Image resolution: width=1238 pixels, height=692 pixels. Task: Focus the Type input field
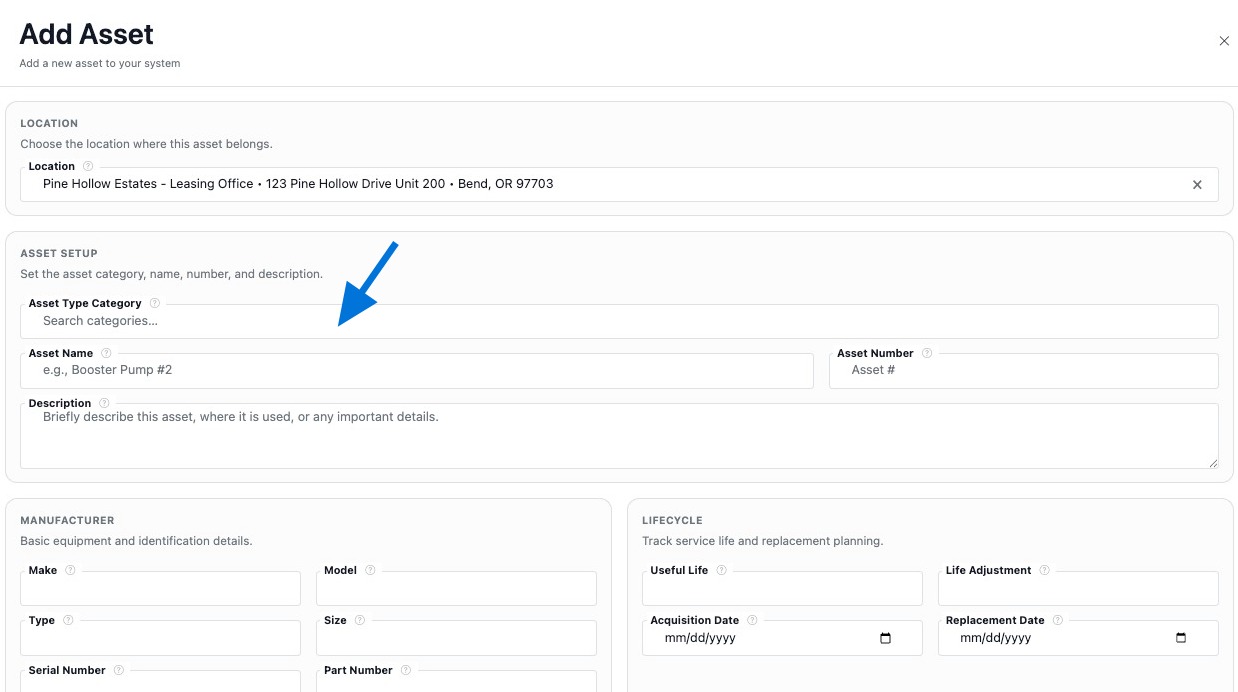pos(161,638)
